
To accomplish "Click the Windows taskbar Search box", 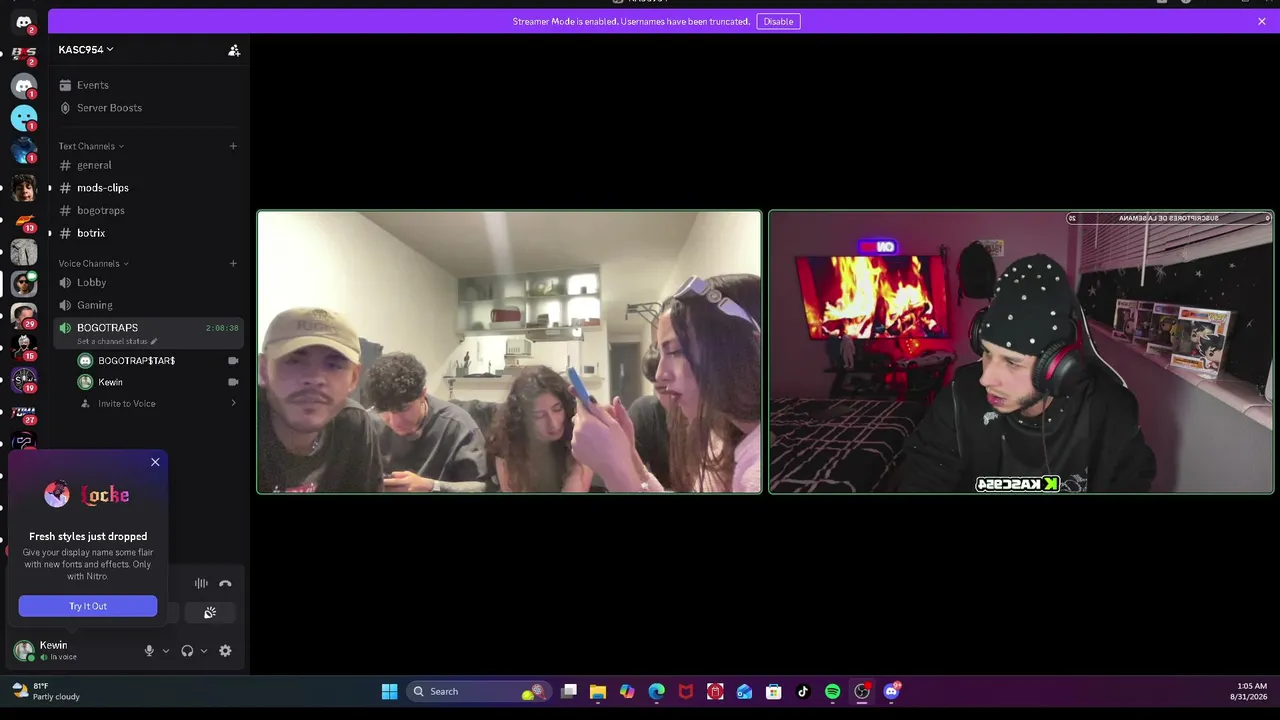I will tap(477, 691).
